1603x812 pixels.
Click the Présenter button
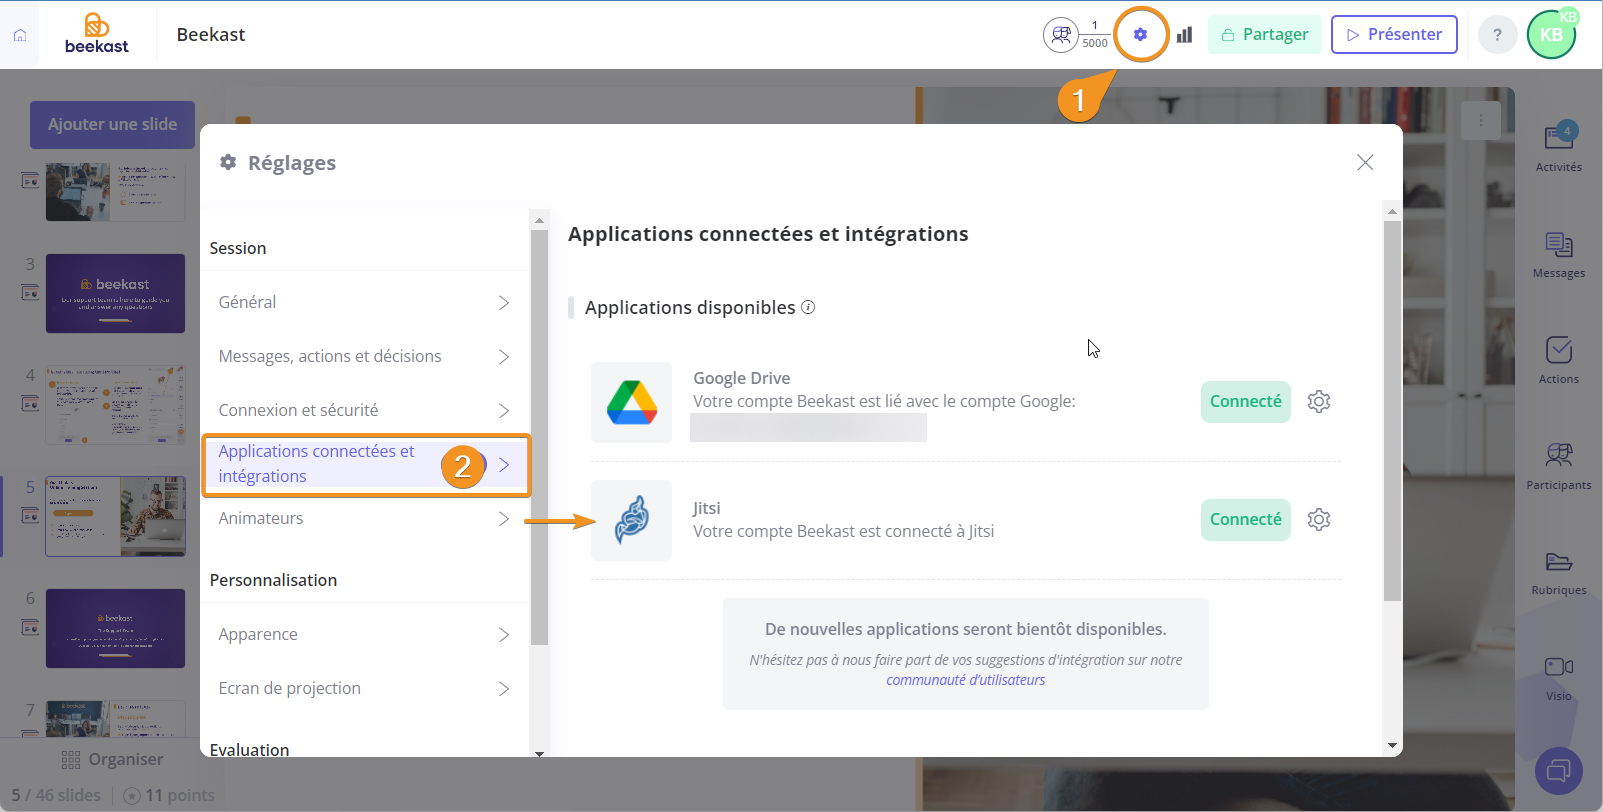(1394, 34)
